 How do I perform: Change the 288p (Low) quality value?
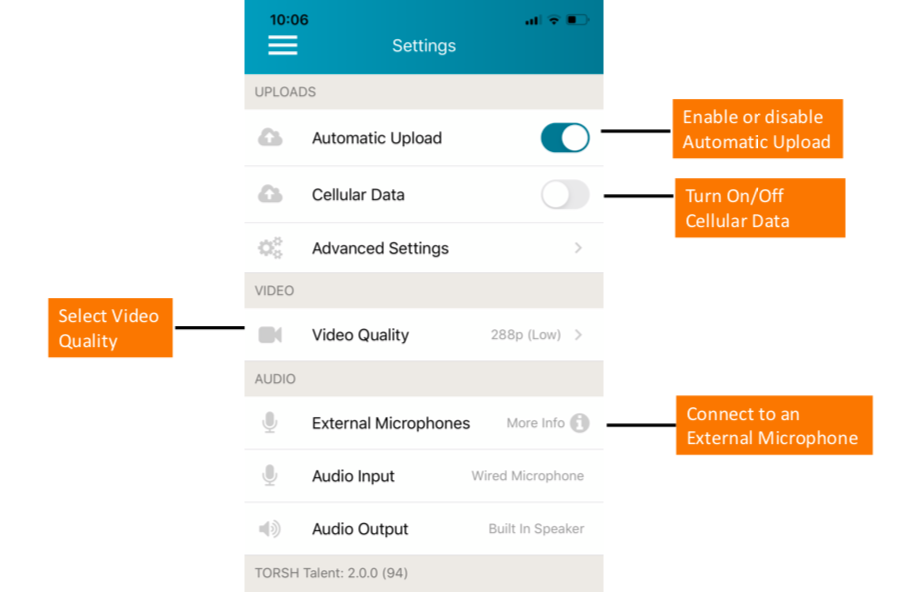(526, 335)
